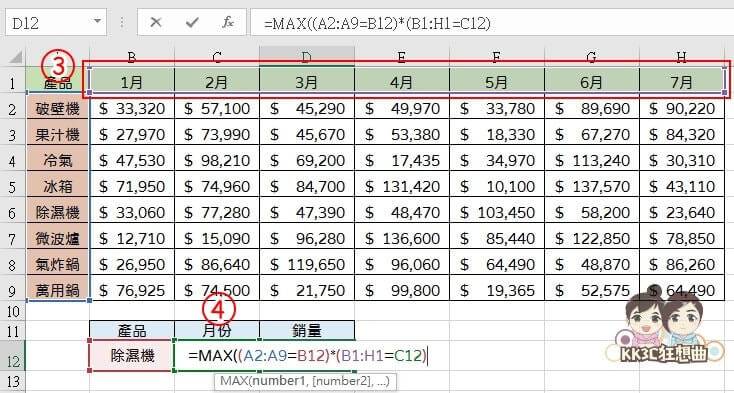The width and height of the screenshot is (734, 393).
Task: Select column D header
Action: [x=307, y=57]
